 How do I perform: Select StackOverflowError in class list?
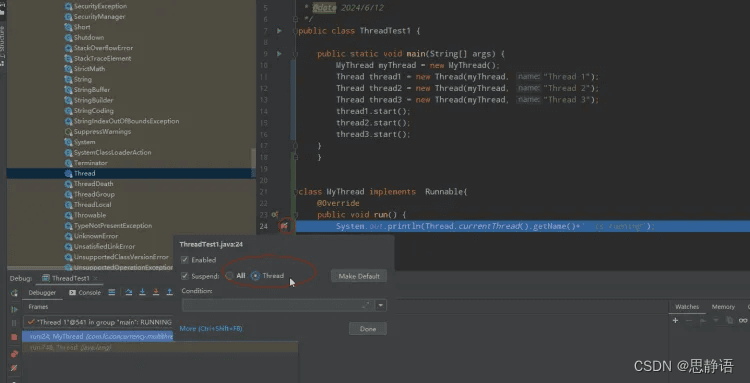click(103, 48)
